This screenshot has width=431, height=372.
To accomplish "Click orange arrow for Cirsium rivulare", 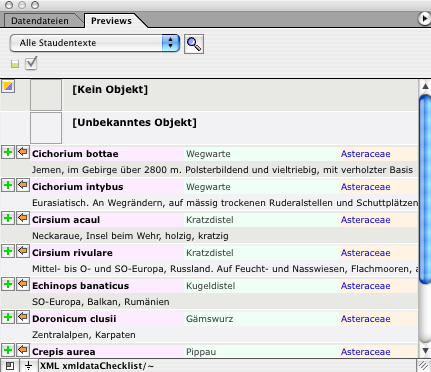I will [22, 251].
